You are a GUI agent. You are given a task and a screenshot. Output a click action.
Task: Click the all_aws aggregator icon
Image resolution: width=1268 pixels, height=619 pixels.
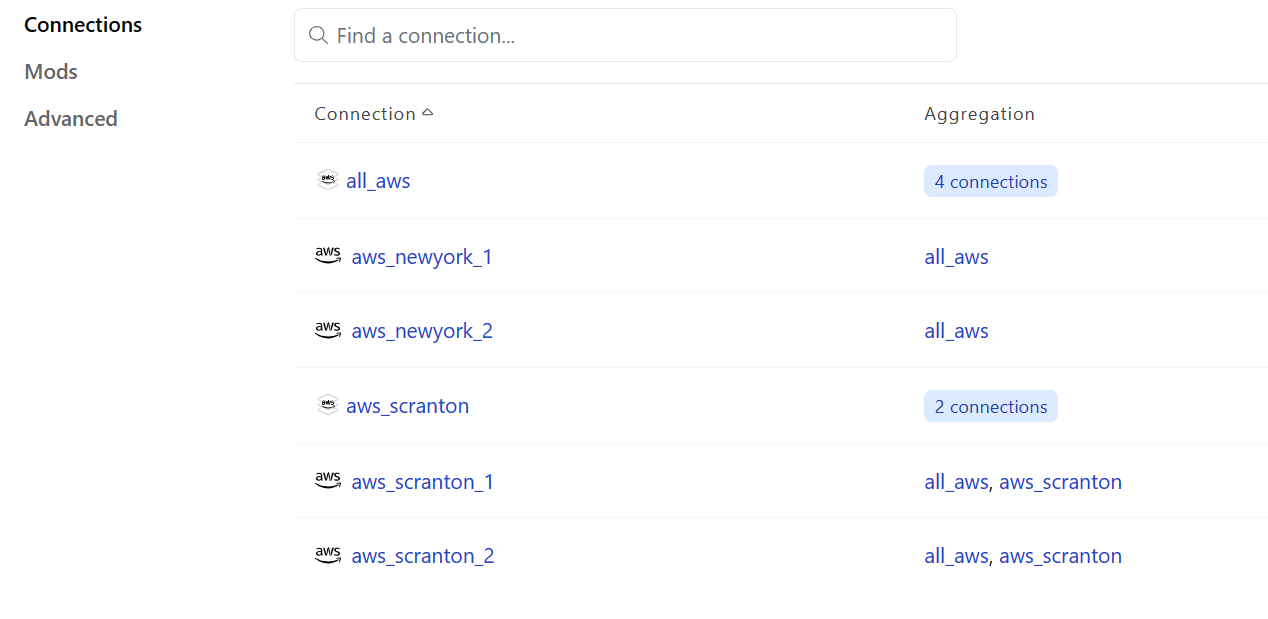point(327,180)
